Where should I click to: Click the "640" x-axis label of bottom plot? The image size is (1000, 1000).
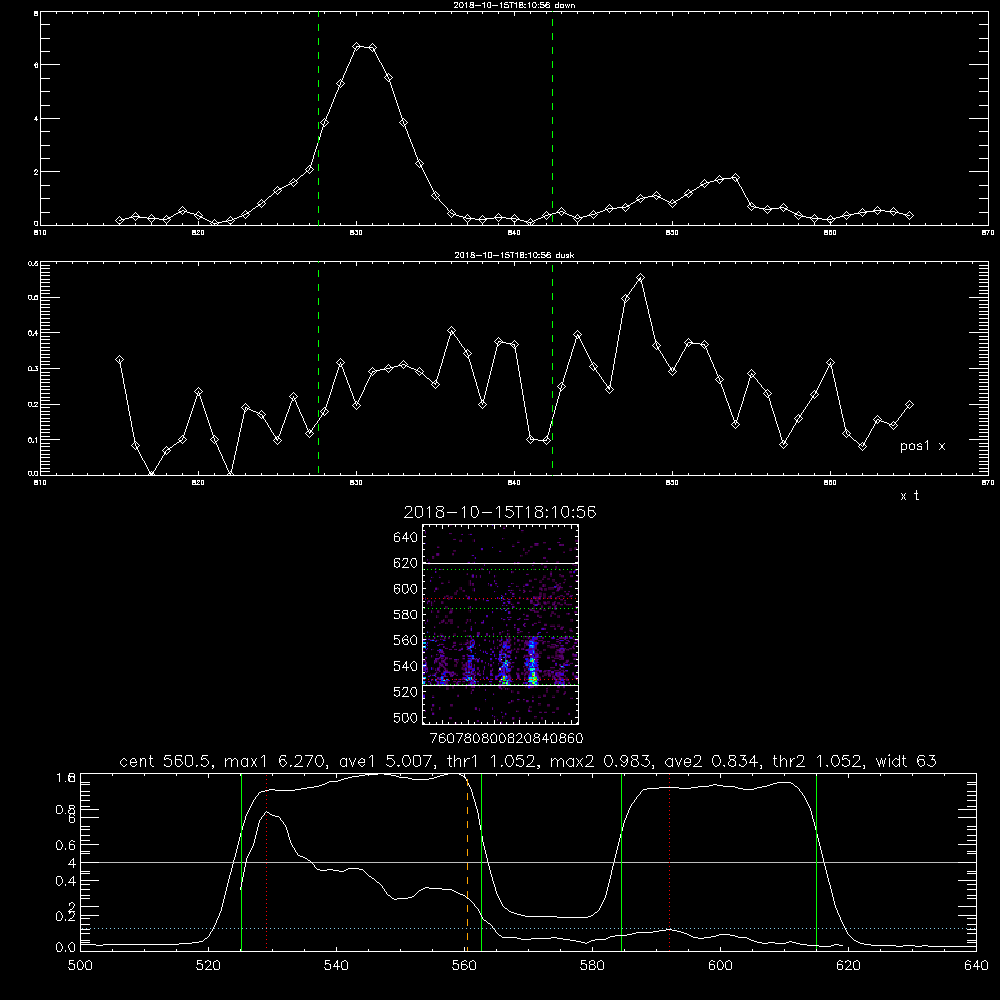pyautogui.click(x=976, y=966)
